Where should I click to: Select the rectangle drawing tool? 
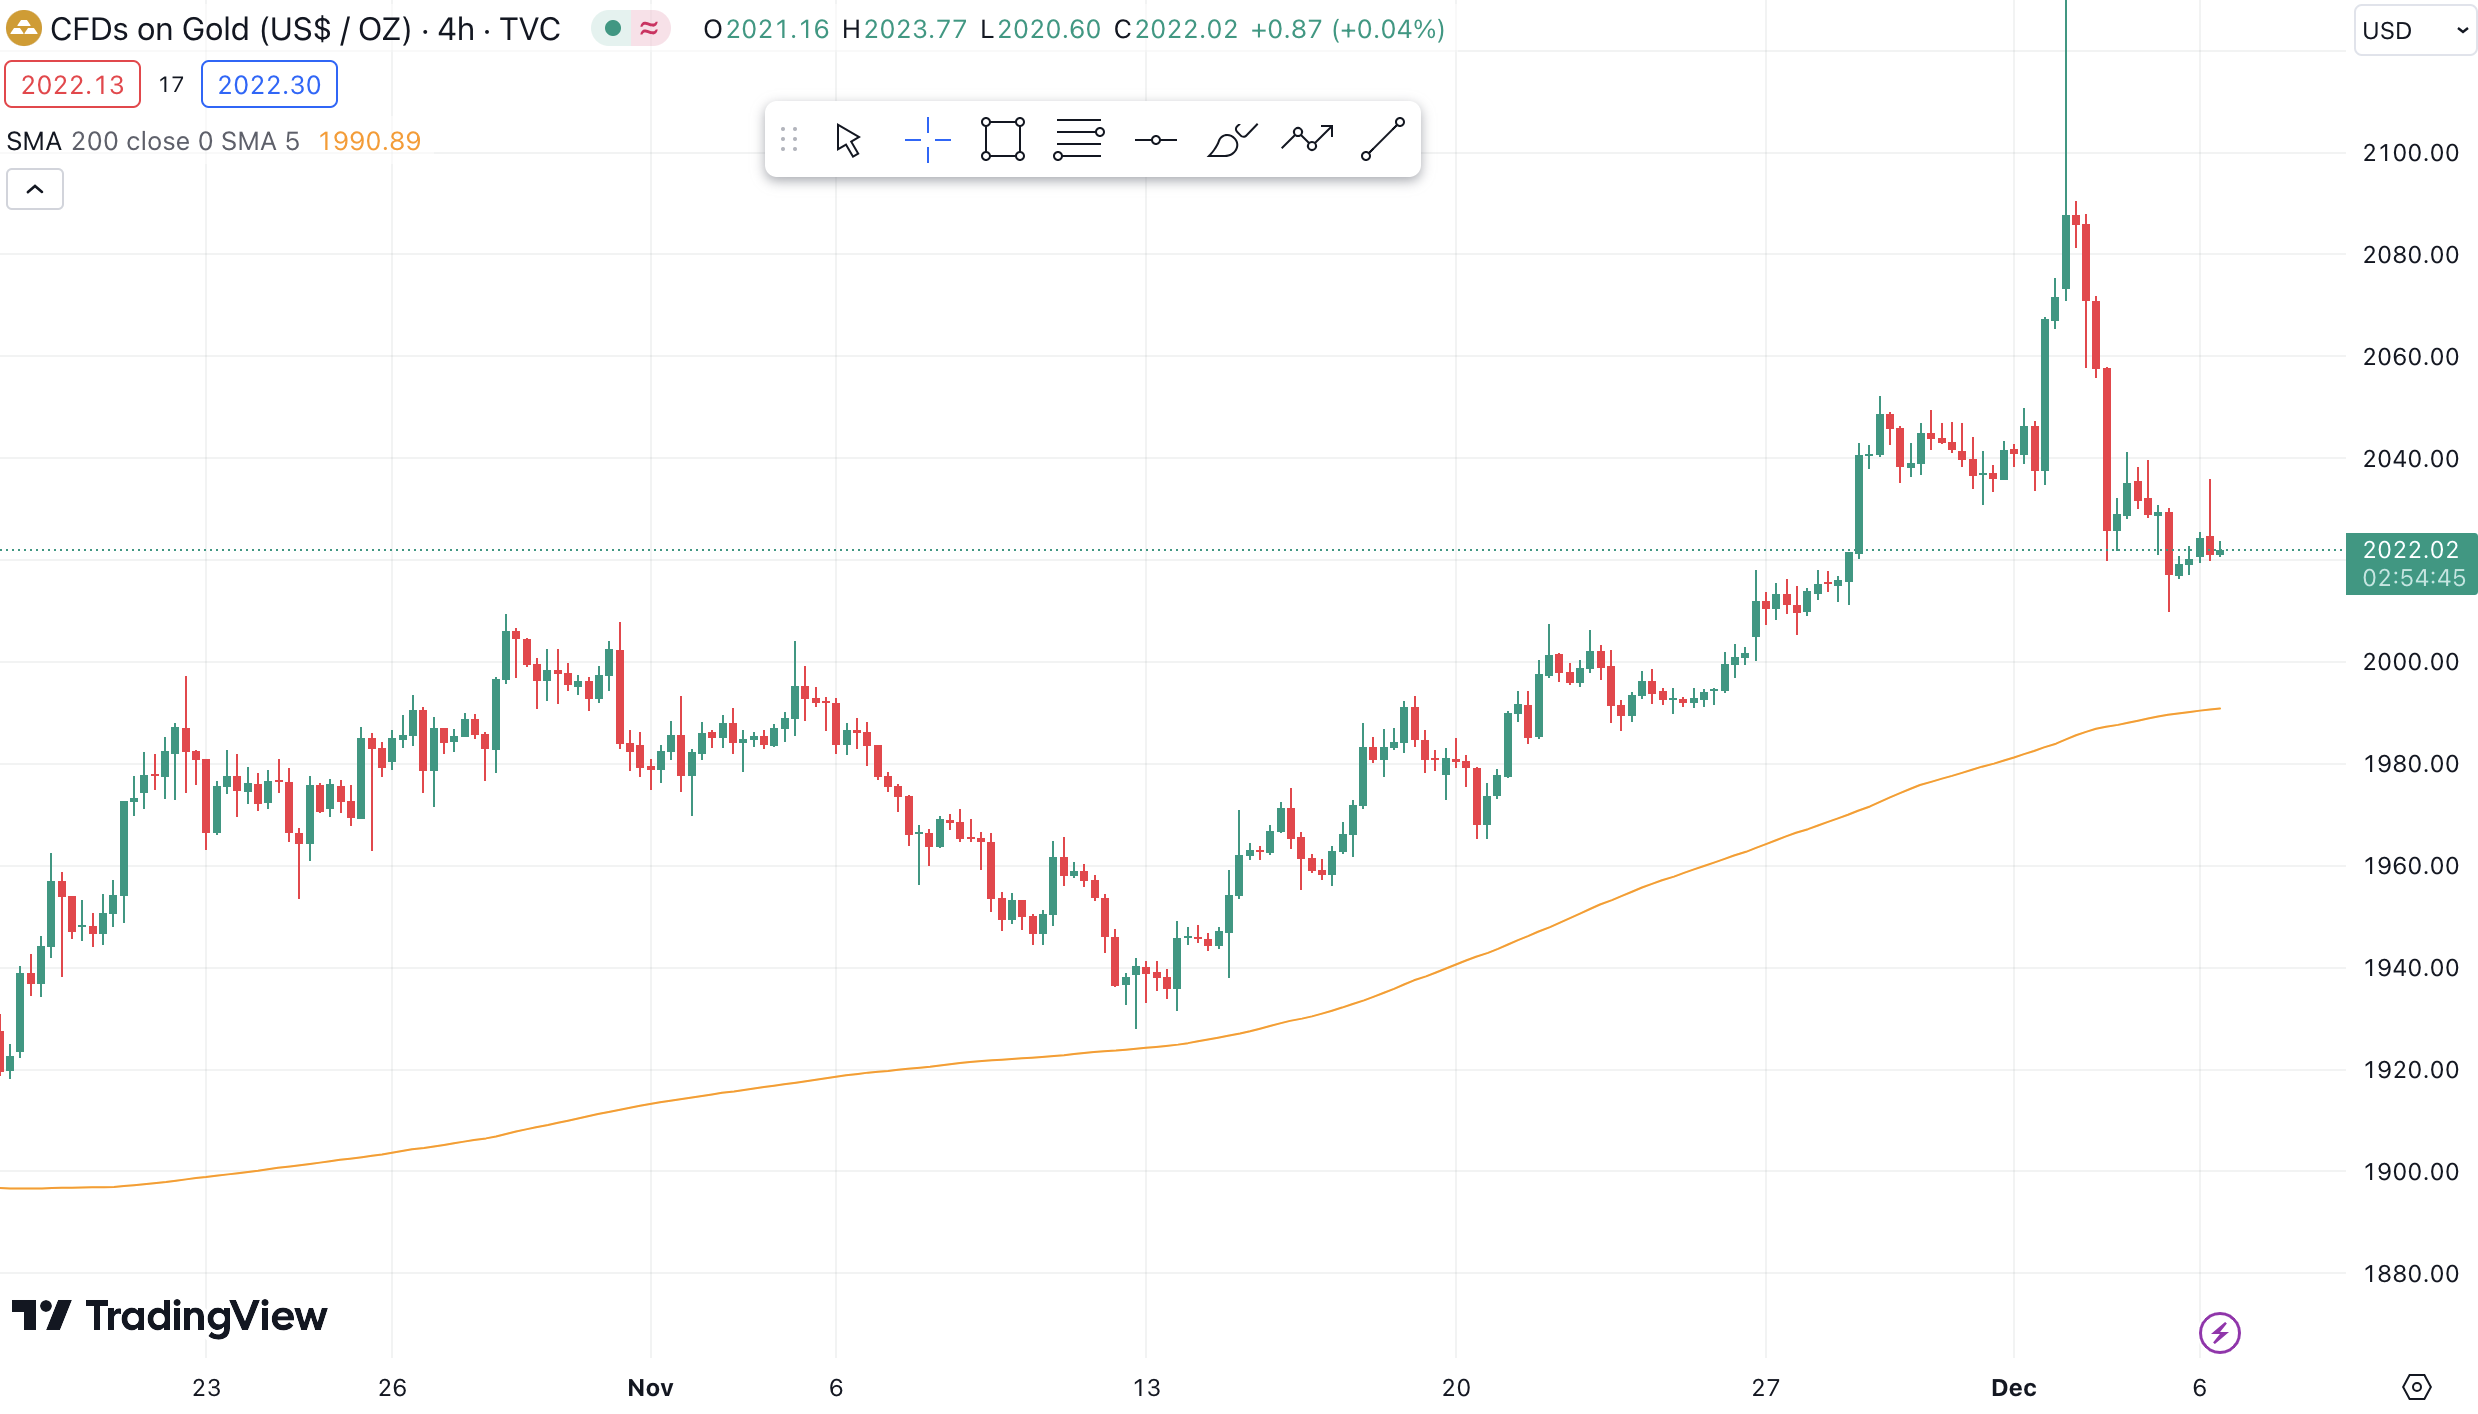tap(1003, 140)
